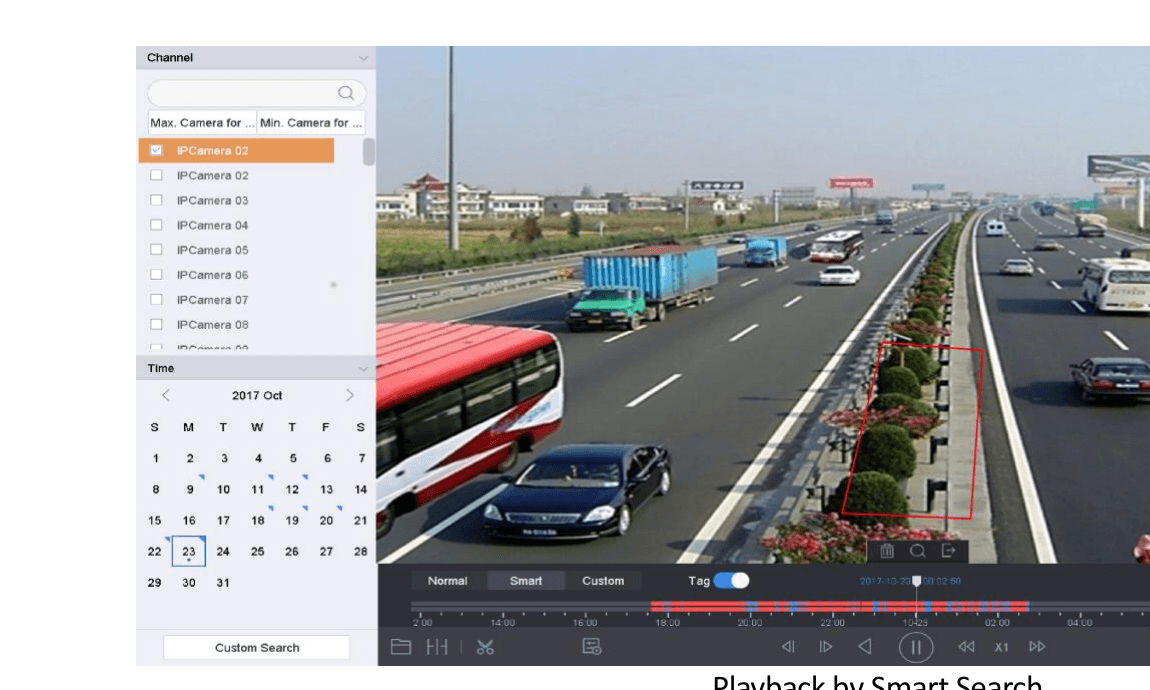Click the timeline playhead marker
The height and width of the screenshot is (690, 1150).
(x=916, y=581)
